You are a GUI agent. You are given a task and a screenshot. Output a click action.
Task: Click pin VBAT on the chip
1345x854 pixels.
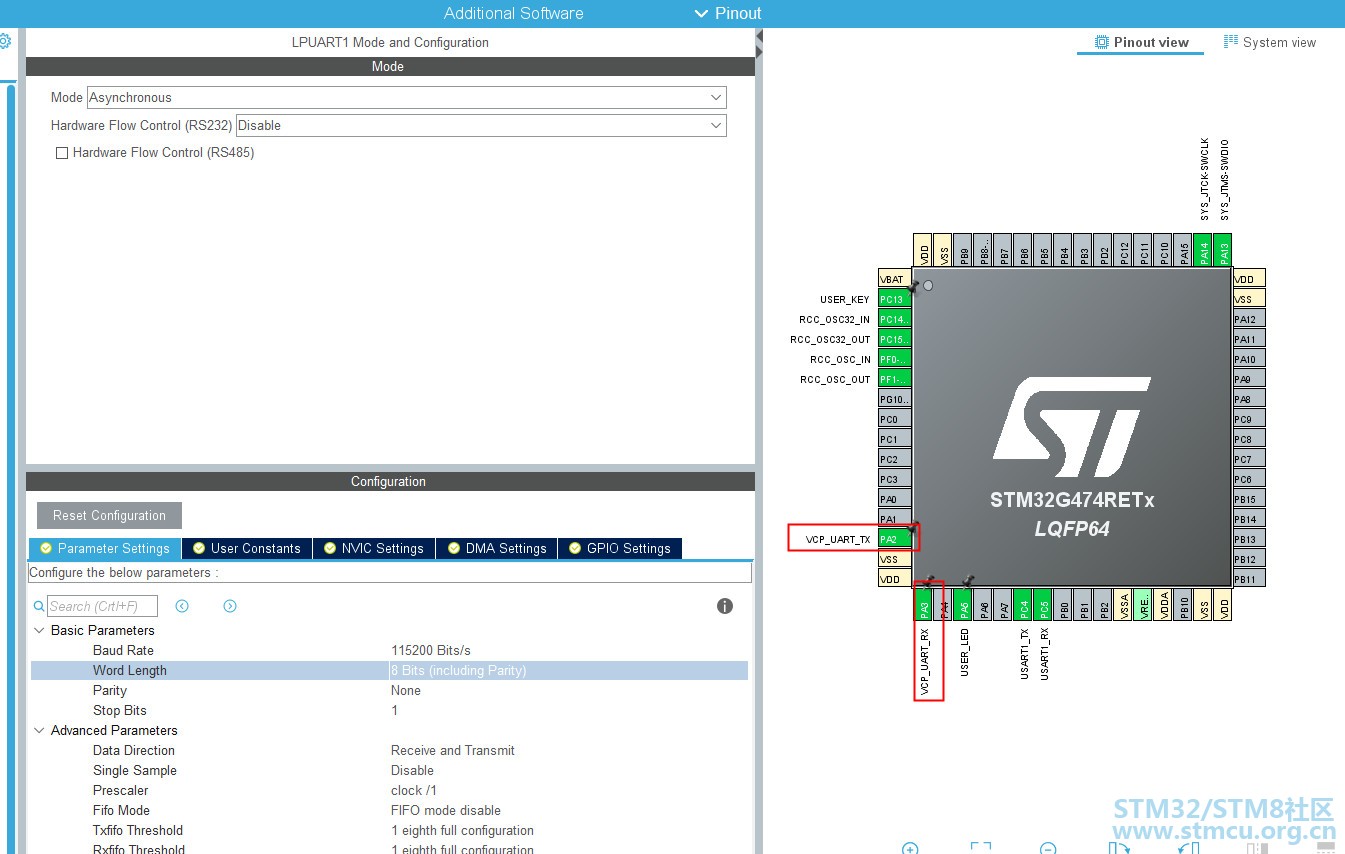895,279
